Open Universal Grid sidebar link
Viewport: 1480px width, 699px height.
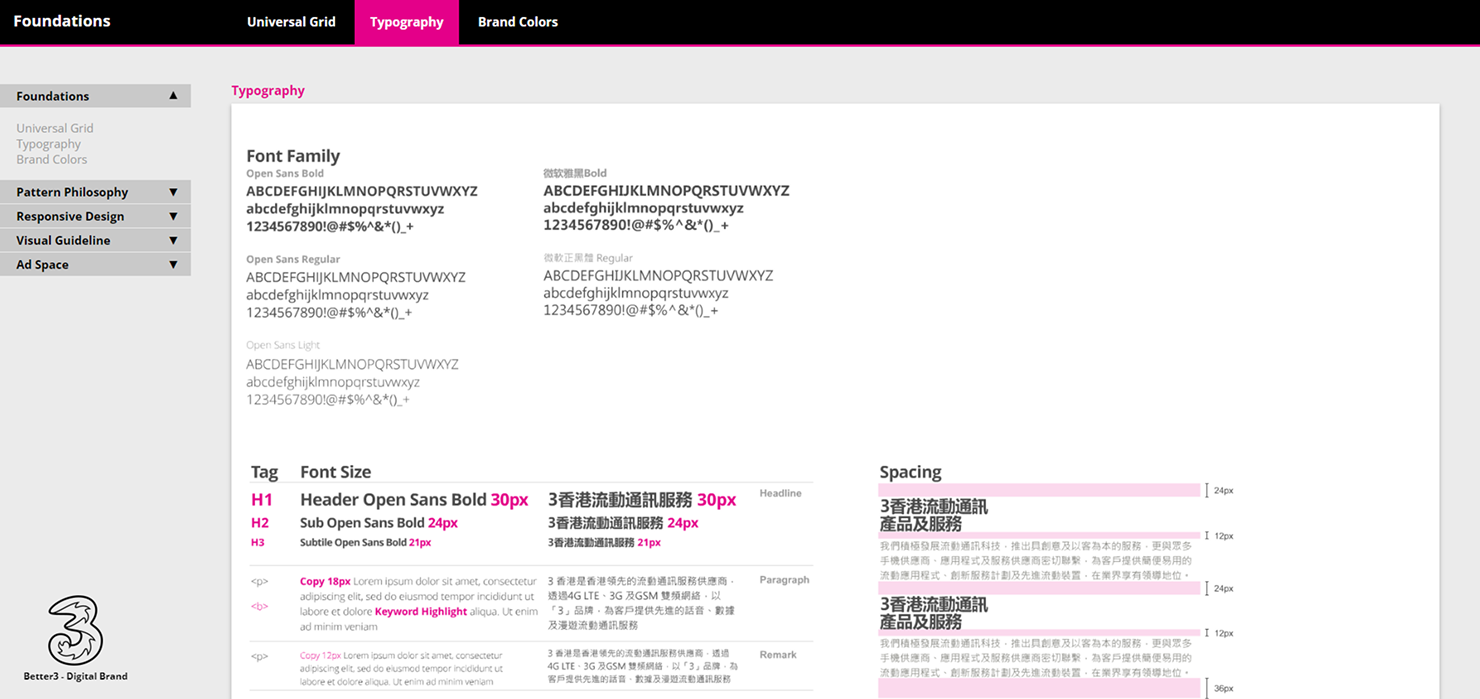(55, 128)
